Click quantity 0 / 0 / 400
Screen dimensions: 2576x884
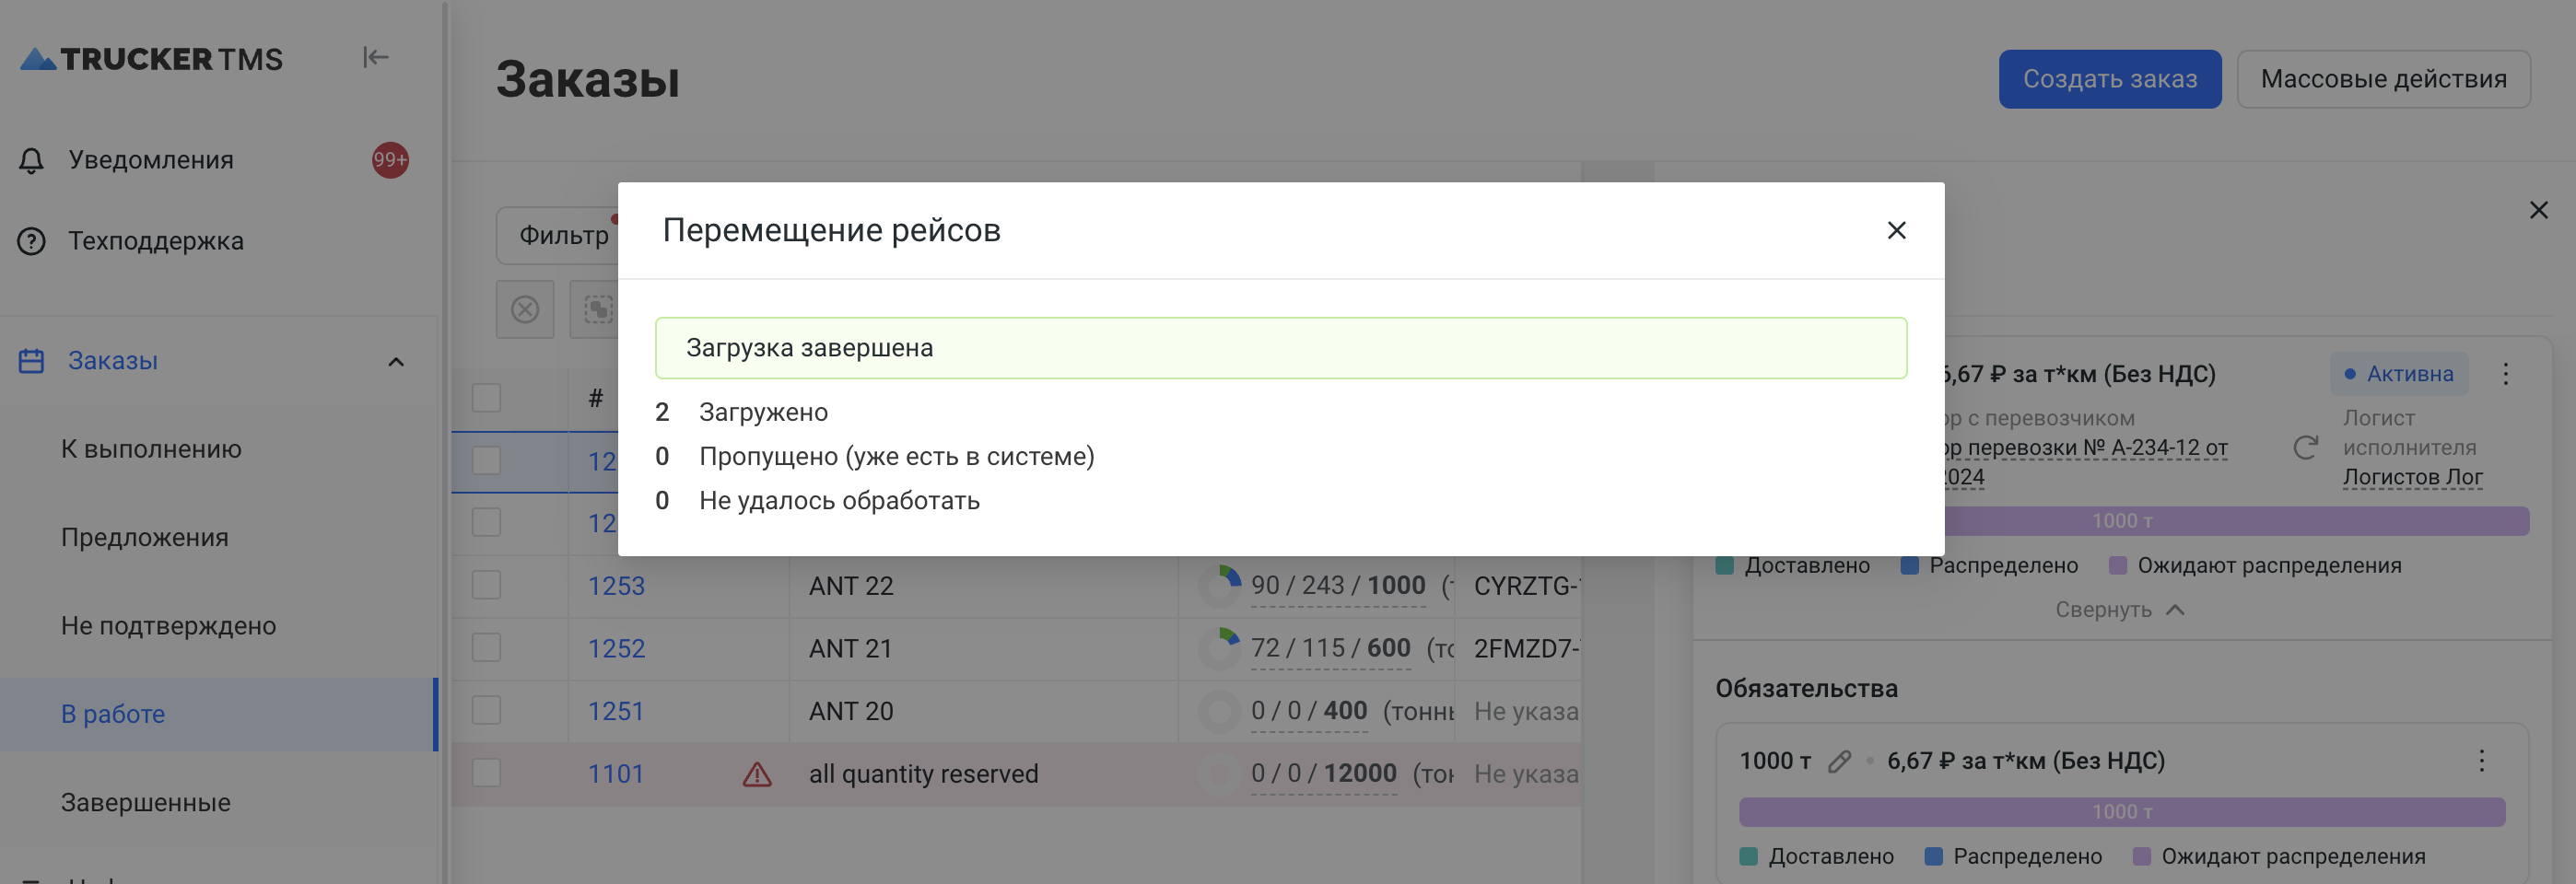tap(1309, 711)
